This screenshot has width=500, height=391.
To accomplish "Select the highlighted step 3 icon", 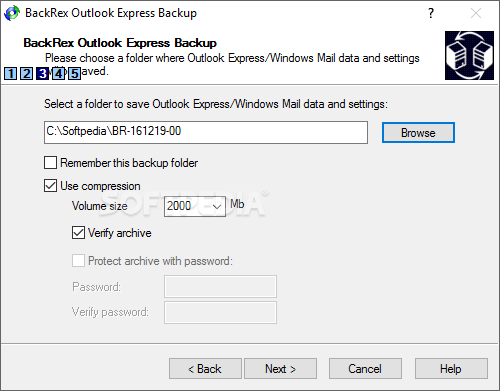I will click(x=42, y=73).
